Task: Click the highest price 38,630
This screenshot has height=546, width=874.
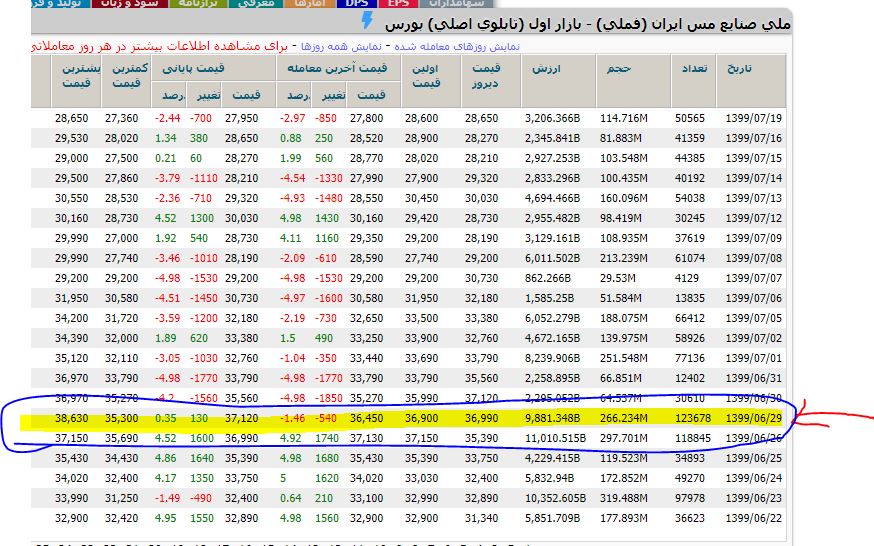Action: [x=71, y=418]
